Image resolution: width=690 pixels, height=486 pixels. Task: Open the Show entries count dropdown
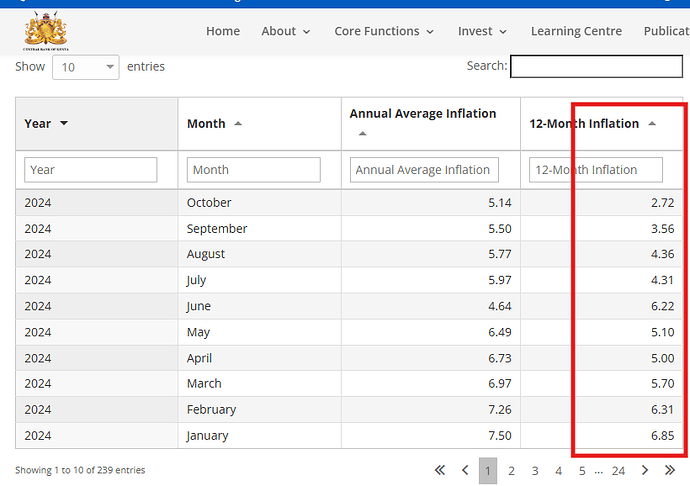tap(84, 67)
